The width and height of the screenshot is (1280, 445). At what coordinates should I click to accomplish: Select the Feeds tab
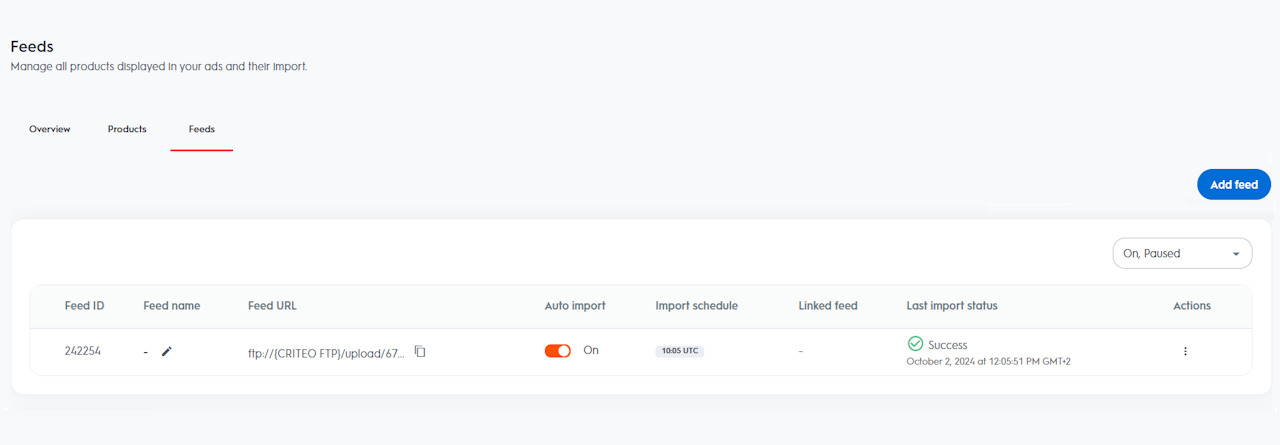click(202, 129)
